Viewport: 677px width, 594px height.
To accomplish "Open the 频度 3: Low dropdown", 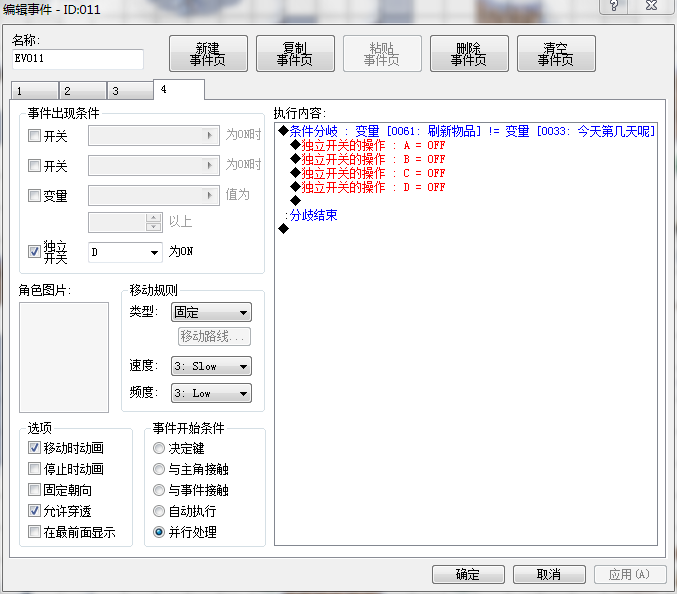I will (212, 393).
